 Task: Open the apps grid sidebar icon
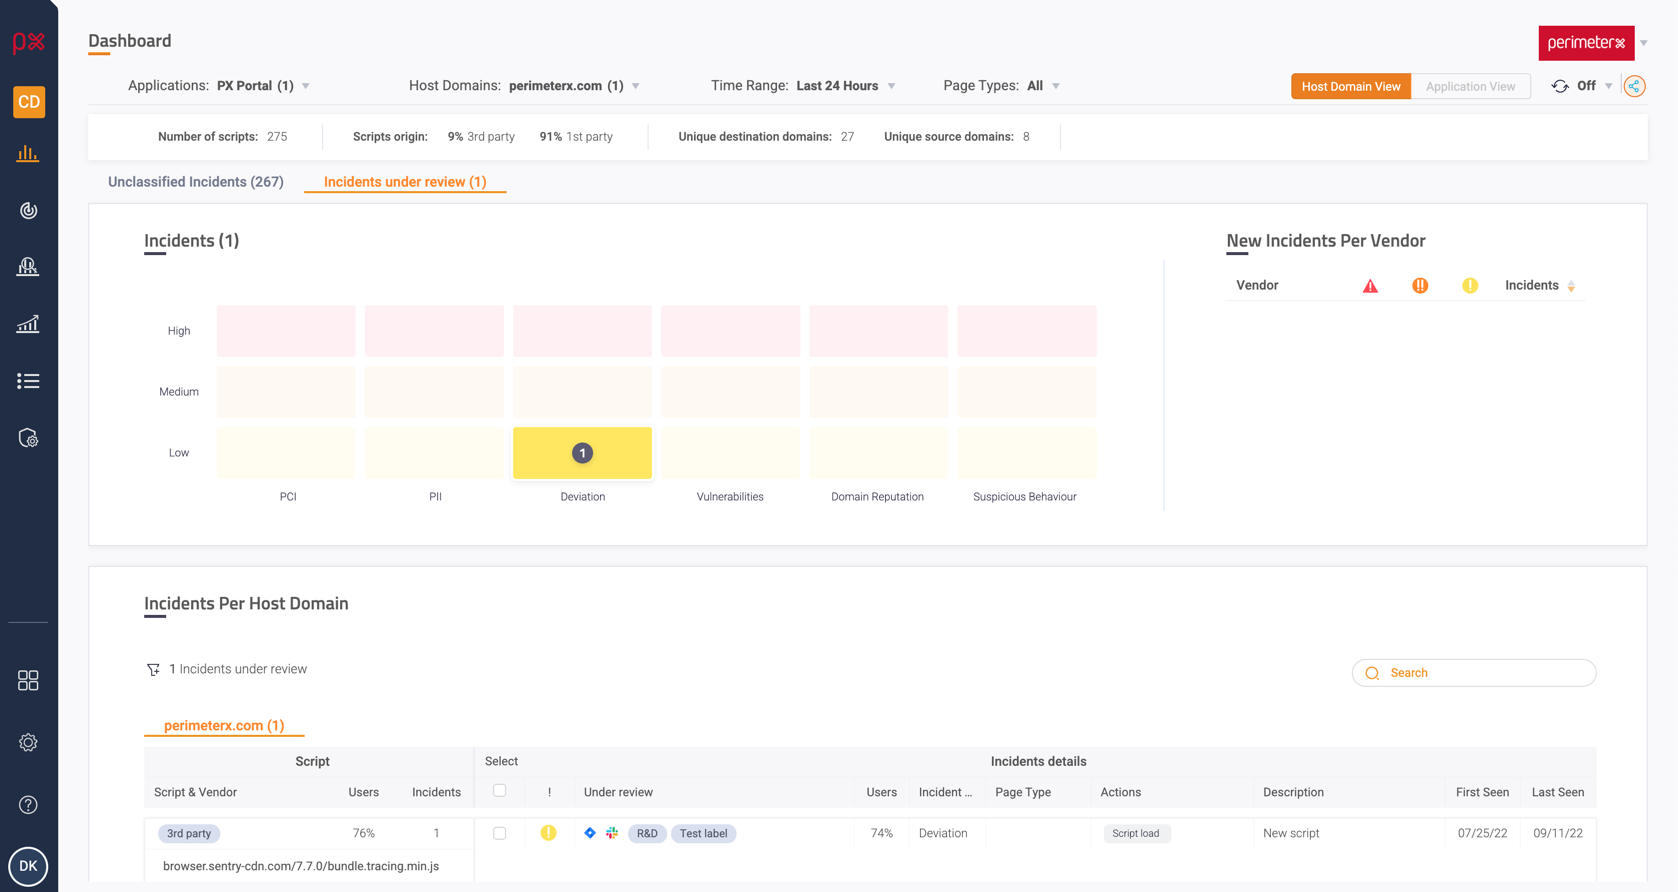28,681
